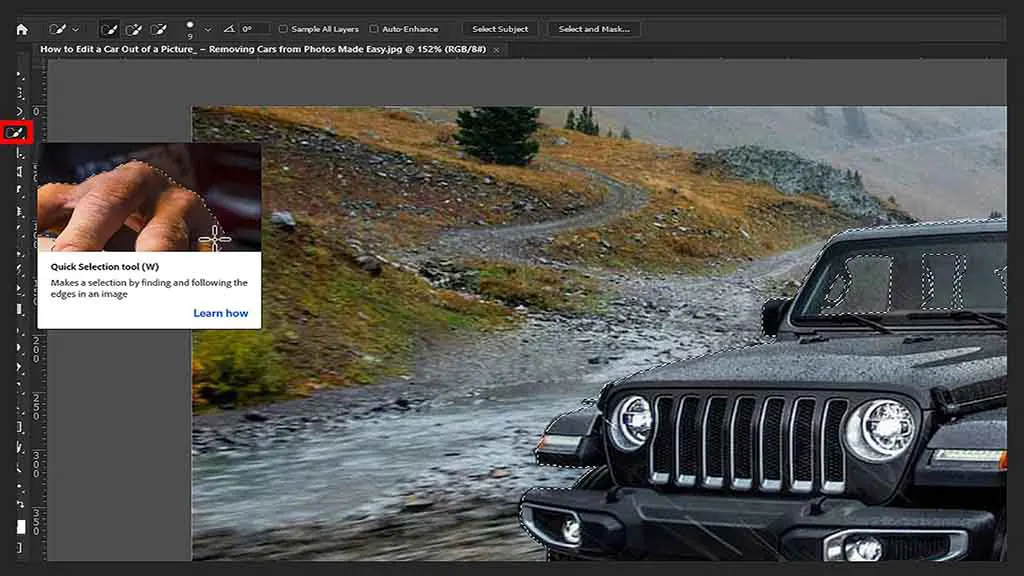Open Select and Mask workspace

(594, 29)
